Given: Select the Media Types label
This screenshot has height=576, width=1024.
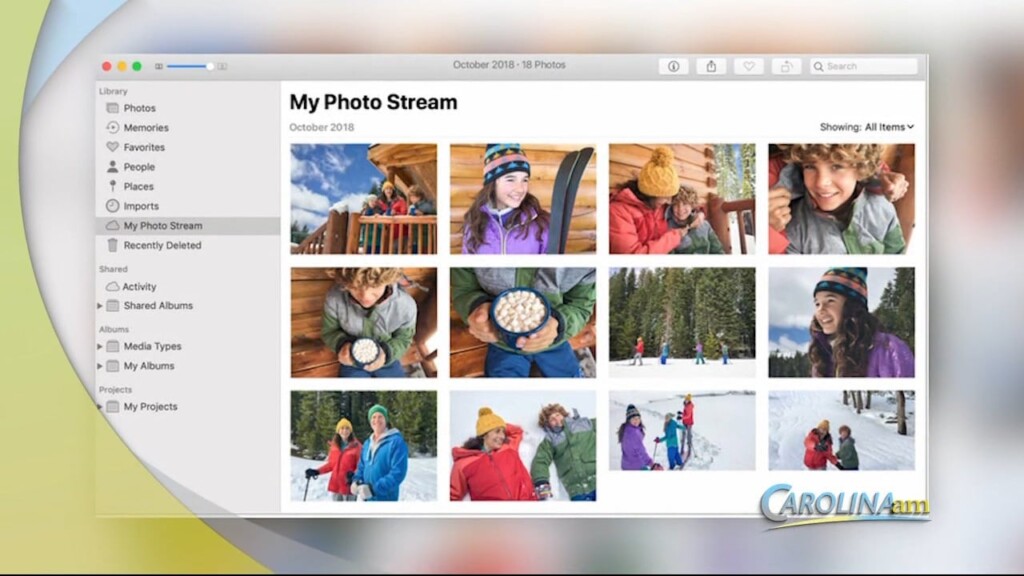Looking at the screenshot, I should 153,346.
